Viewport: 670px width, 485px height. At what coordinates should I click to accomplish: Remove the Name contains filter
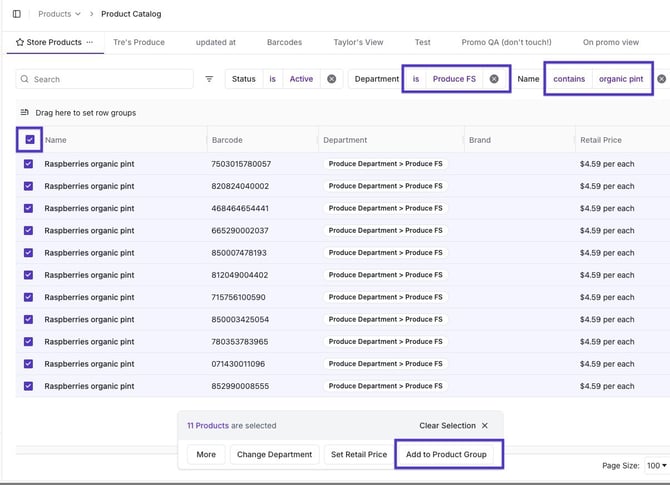pyautogui.click(x=661, y=79)
